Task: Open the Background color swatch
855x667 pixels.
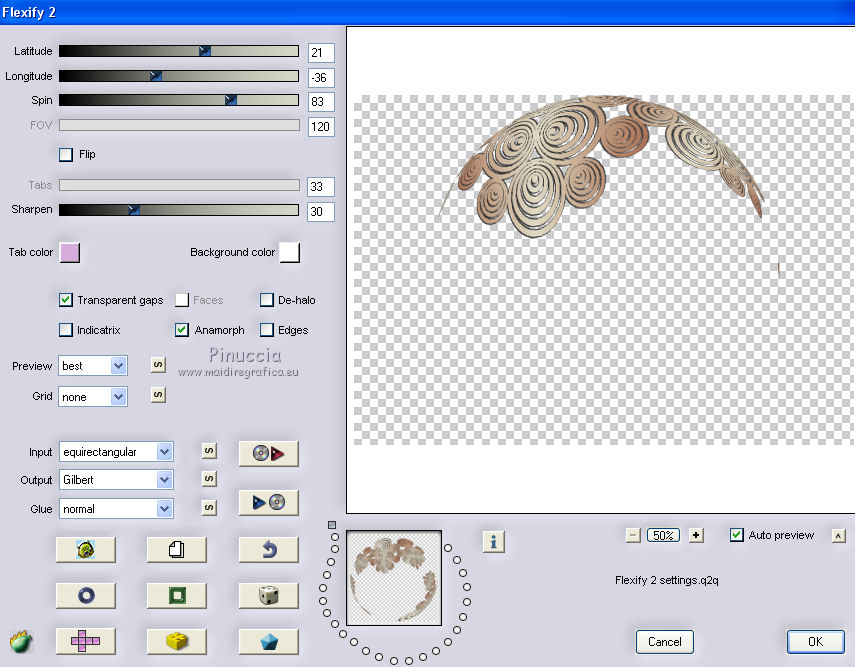Action: (x=290, y=253)
